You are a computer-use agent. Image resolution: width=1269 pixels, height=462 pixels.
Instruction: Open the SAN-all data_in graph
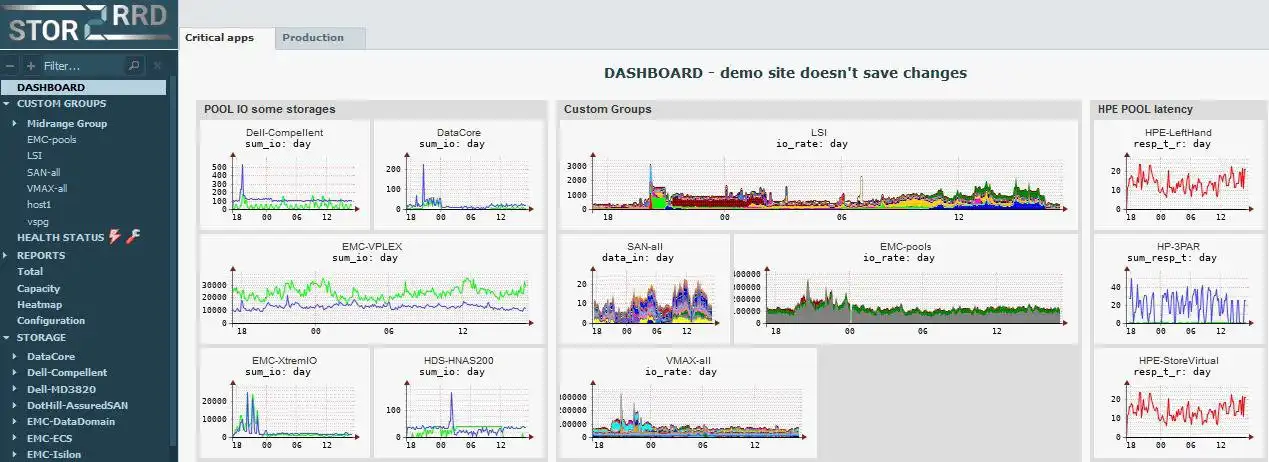tap(644, 288)
